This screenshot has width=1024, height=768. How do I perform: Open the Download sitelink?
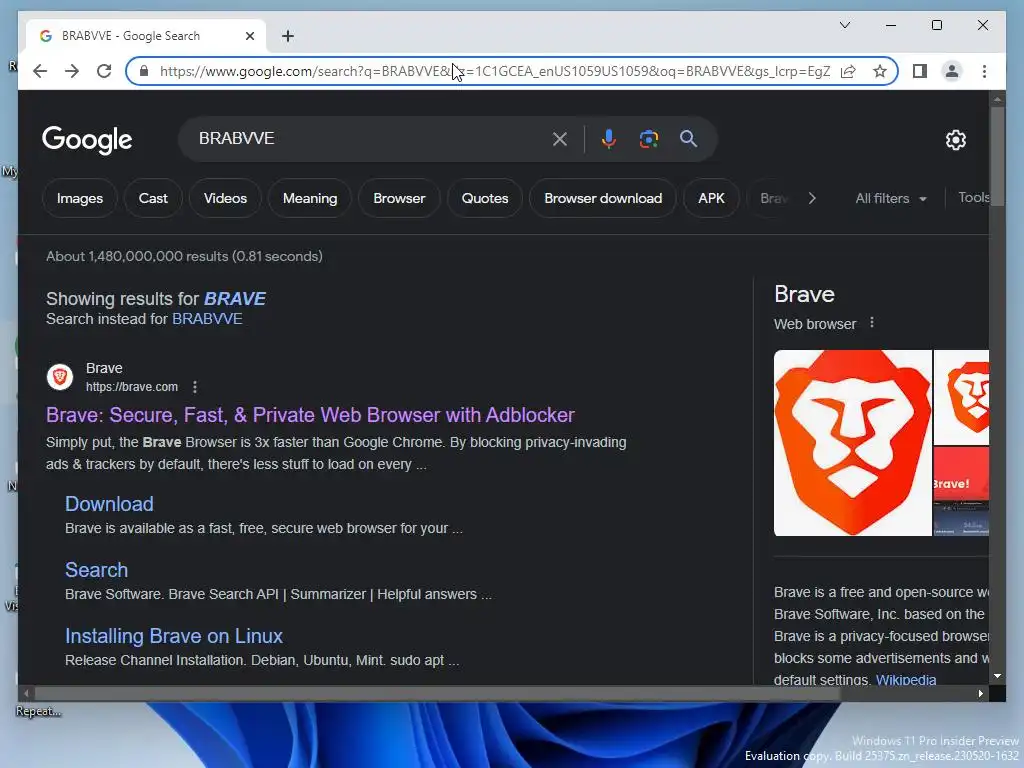[x=109, y=504]
